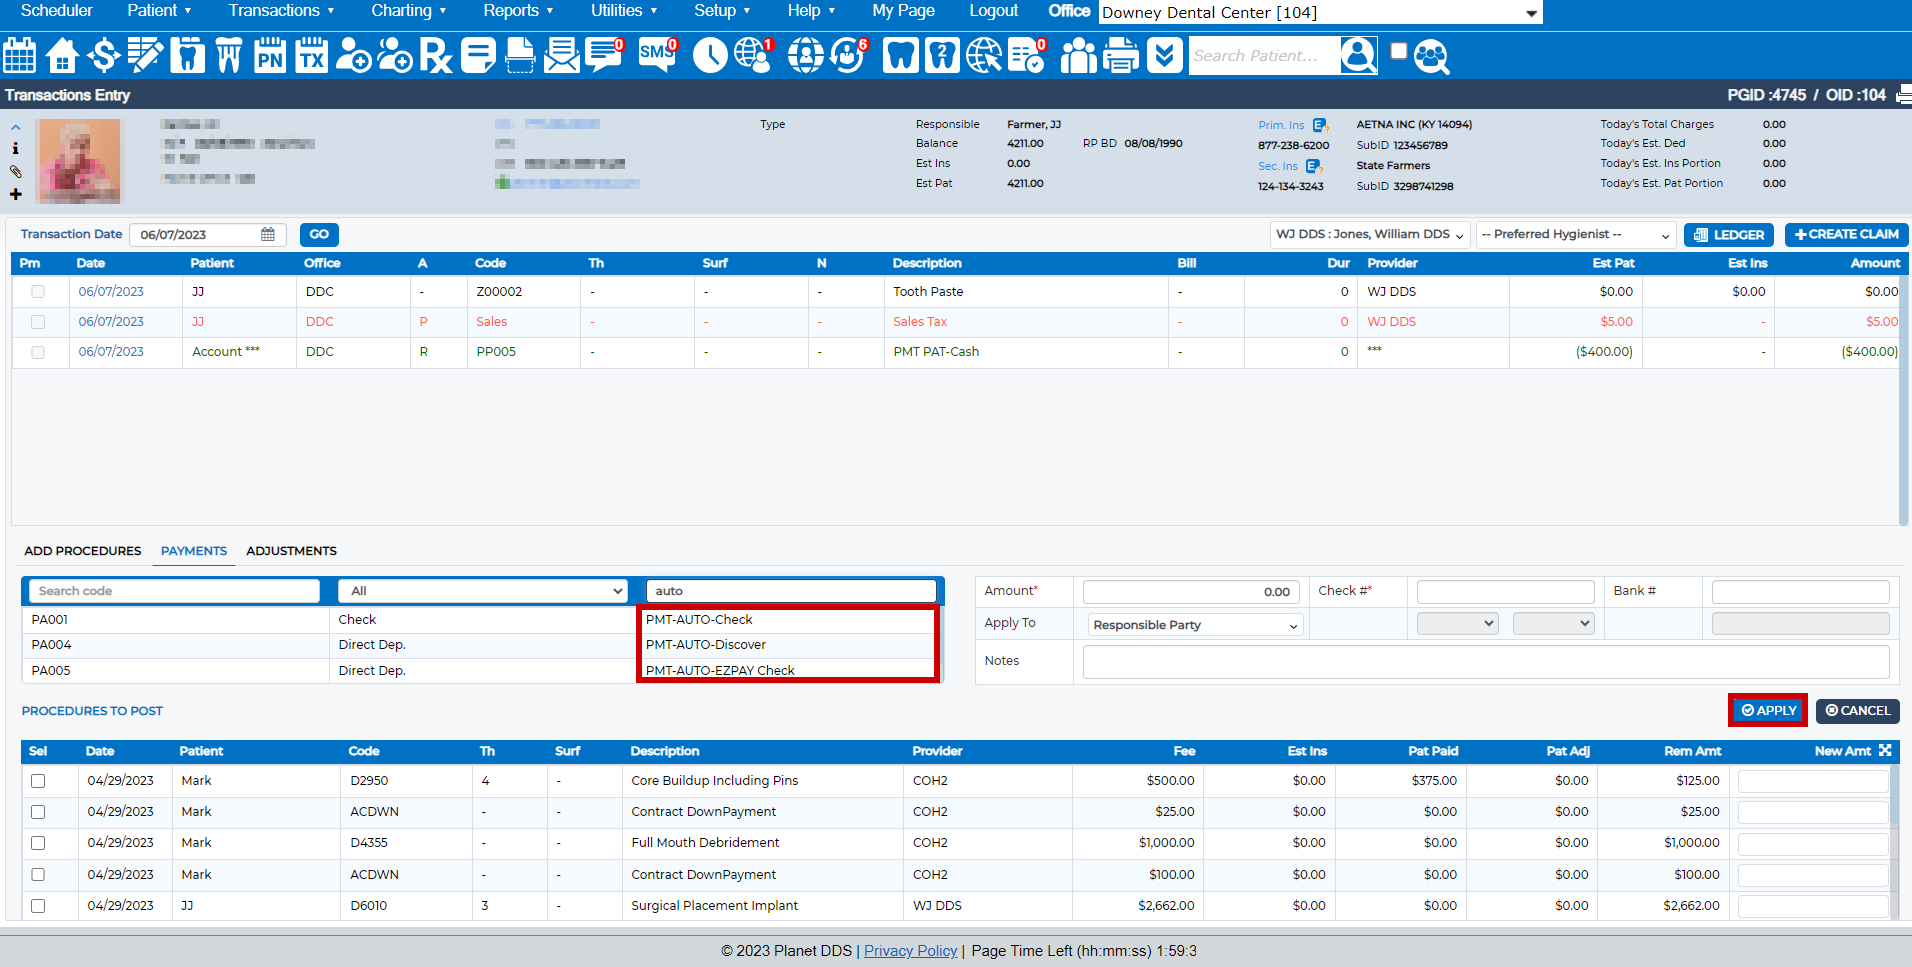
Task: Select the SMS messaging icon in the toolbar
Action: tap(655, 55)
